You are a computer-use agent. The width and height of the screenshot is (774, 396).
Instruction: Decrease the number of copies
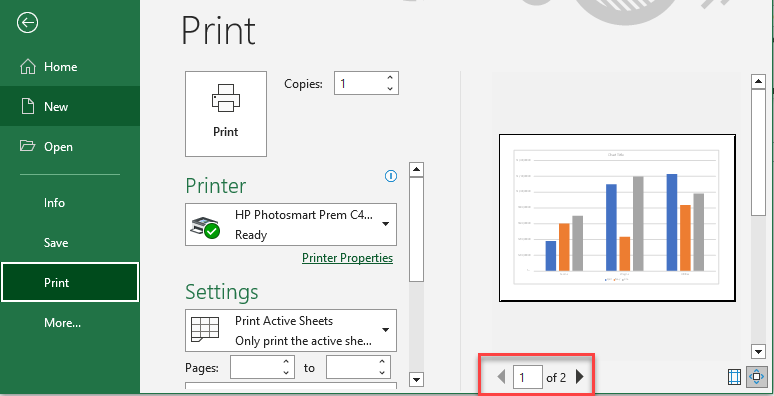pos(390,89)
